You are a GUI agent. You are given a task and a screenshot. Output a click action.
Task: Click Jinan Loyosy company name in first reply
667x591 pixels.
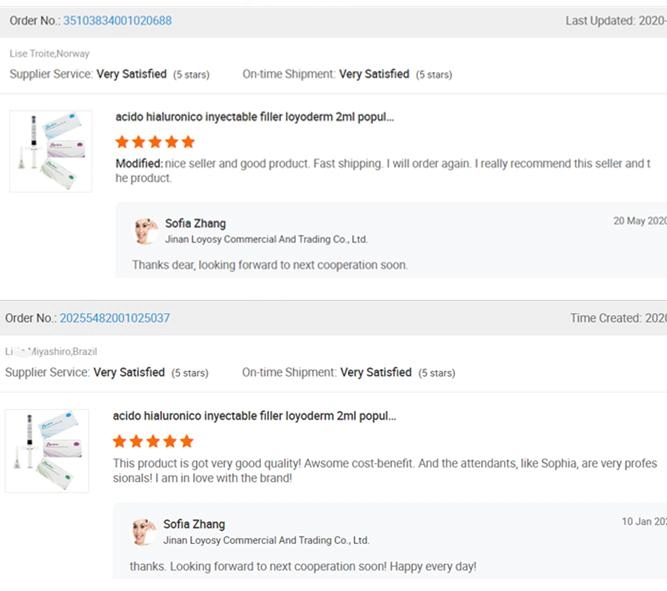(x=266, y=240)
